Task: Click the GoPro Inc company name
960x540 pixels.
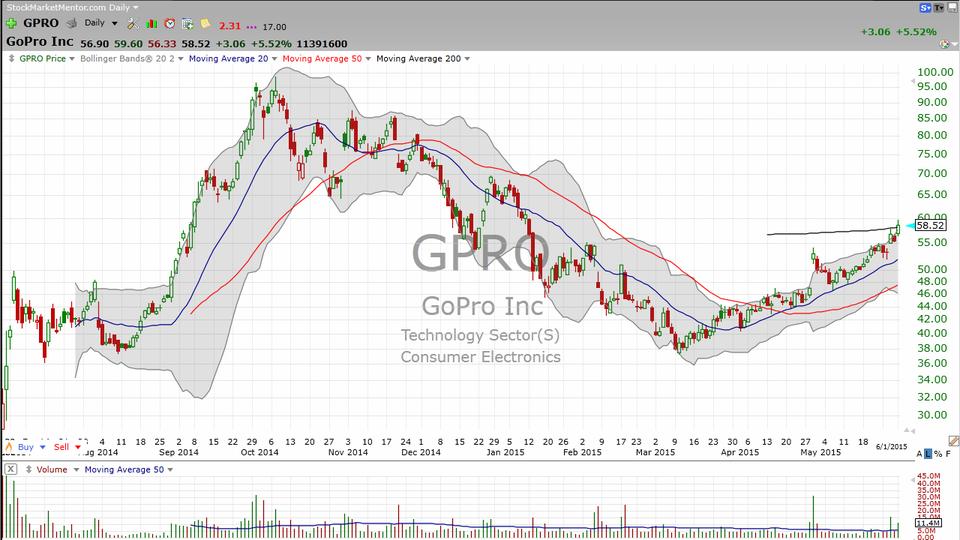Action: point(40,42)
